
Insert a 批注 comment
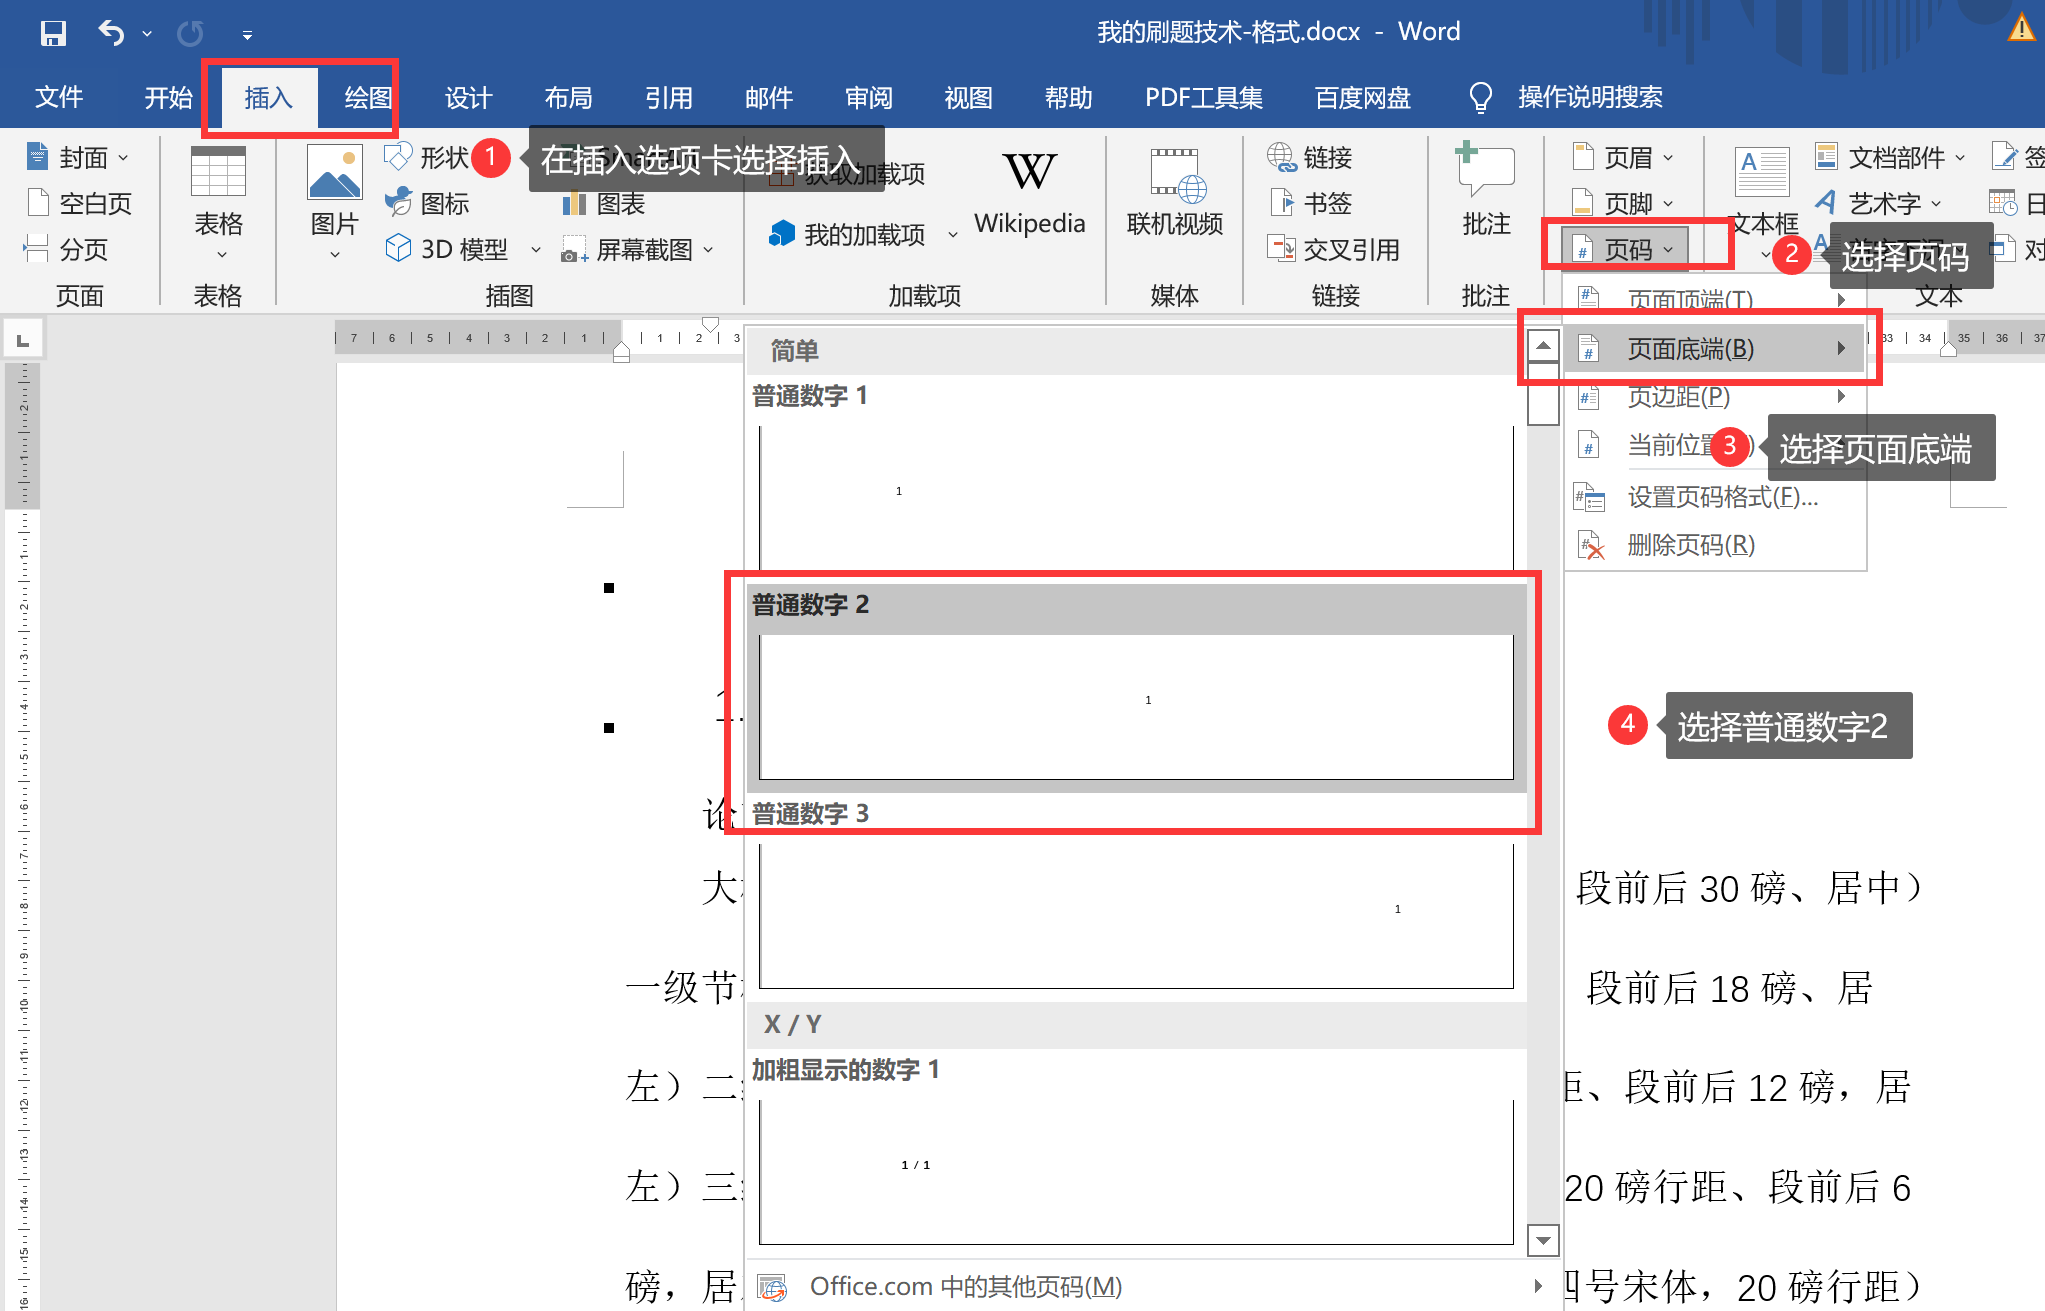point(1486,190)
